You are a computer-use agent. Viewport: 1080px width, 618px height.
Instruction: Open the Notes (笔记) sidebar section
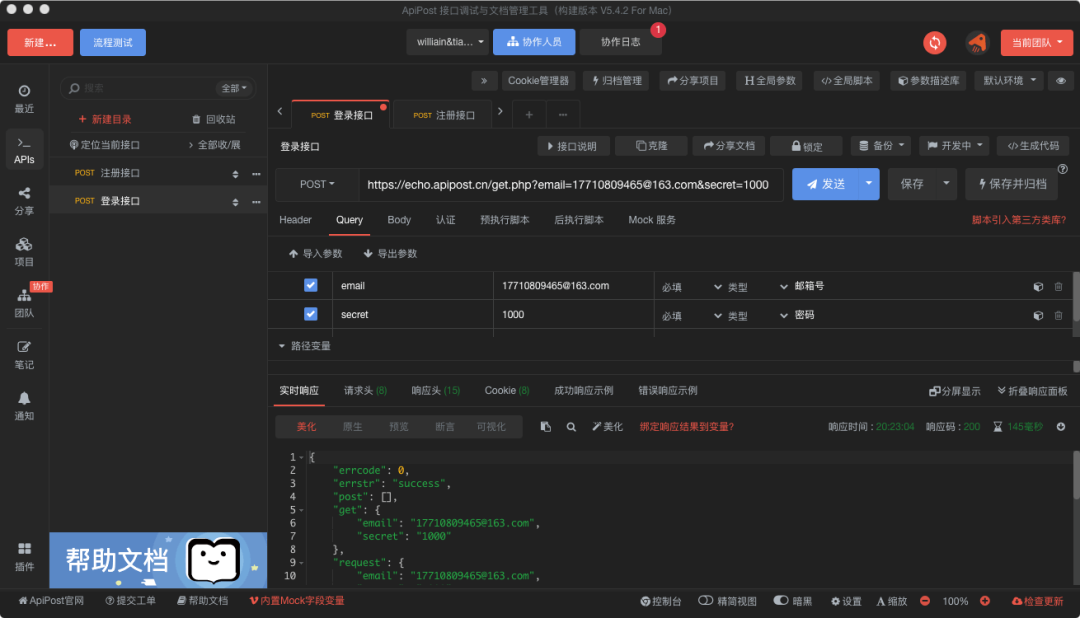point(24,354)
